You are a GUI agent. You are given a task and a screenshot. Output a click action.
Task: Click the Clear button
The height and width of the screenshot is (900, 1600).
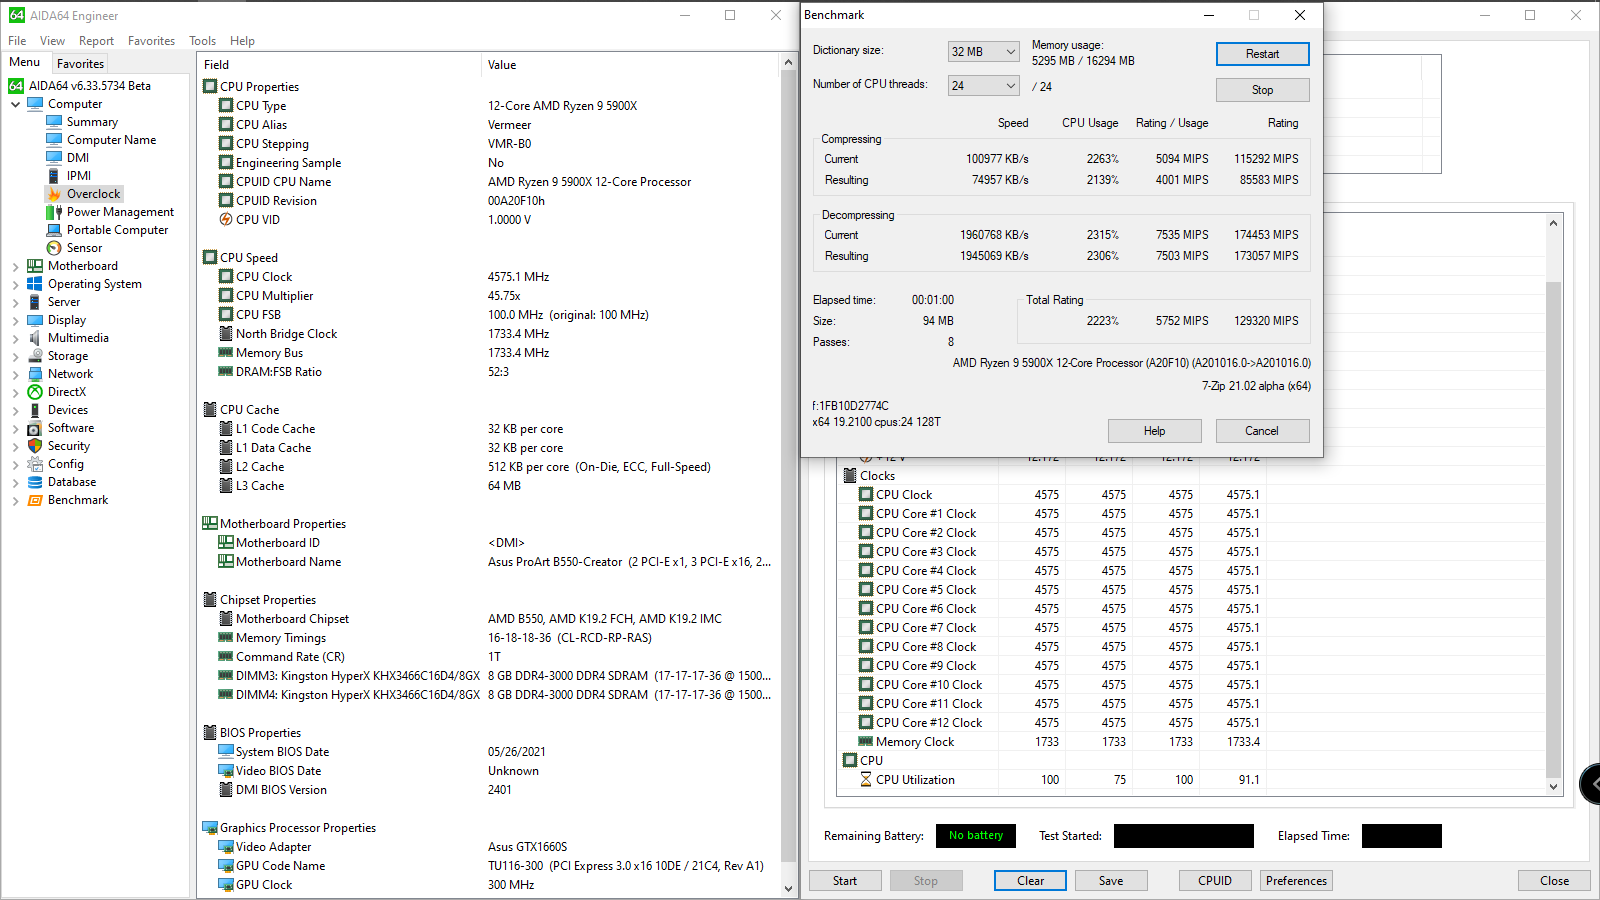[x=1030, y=881]
